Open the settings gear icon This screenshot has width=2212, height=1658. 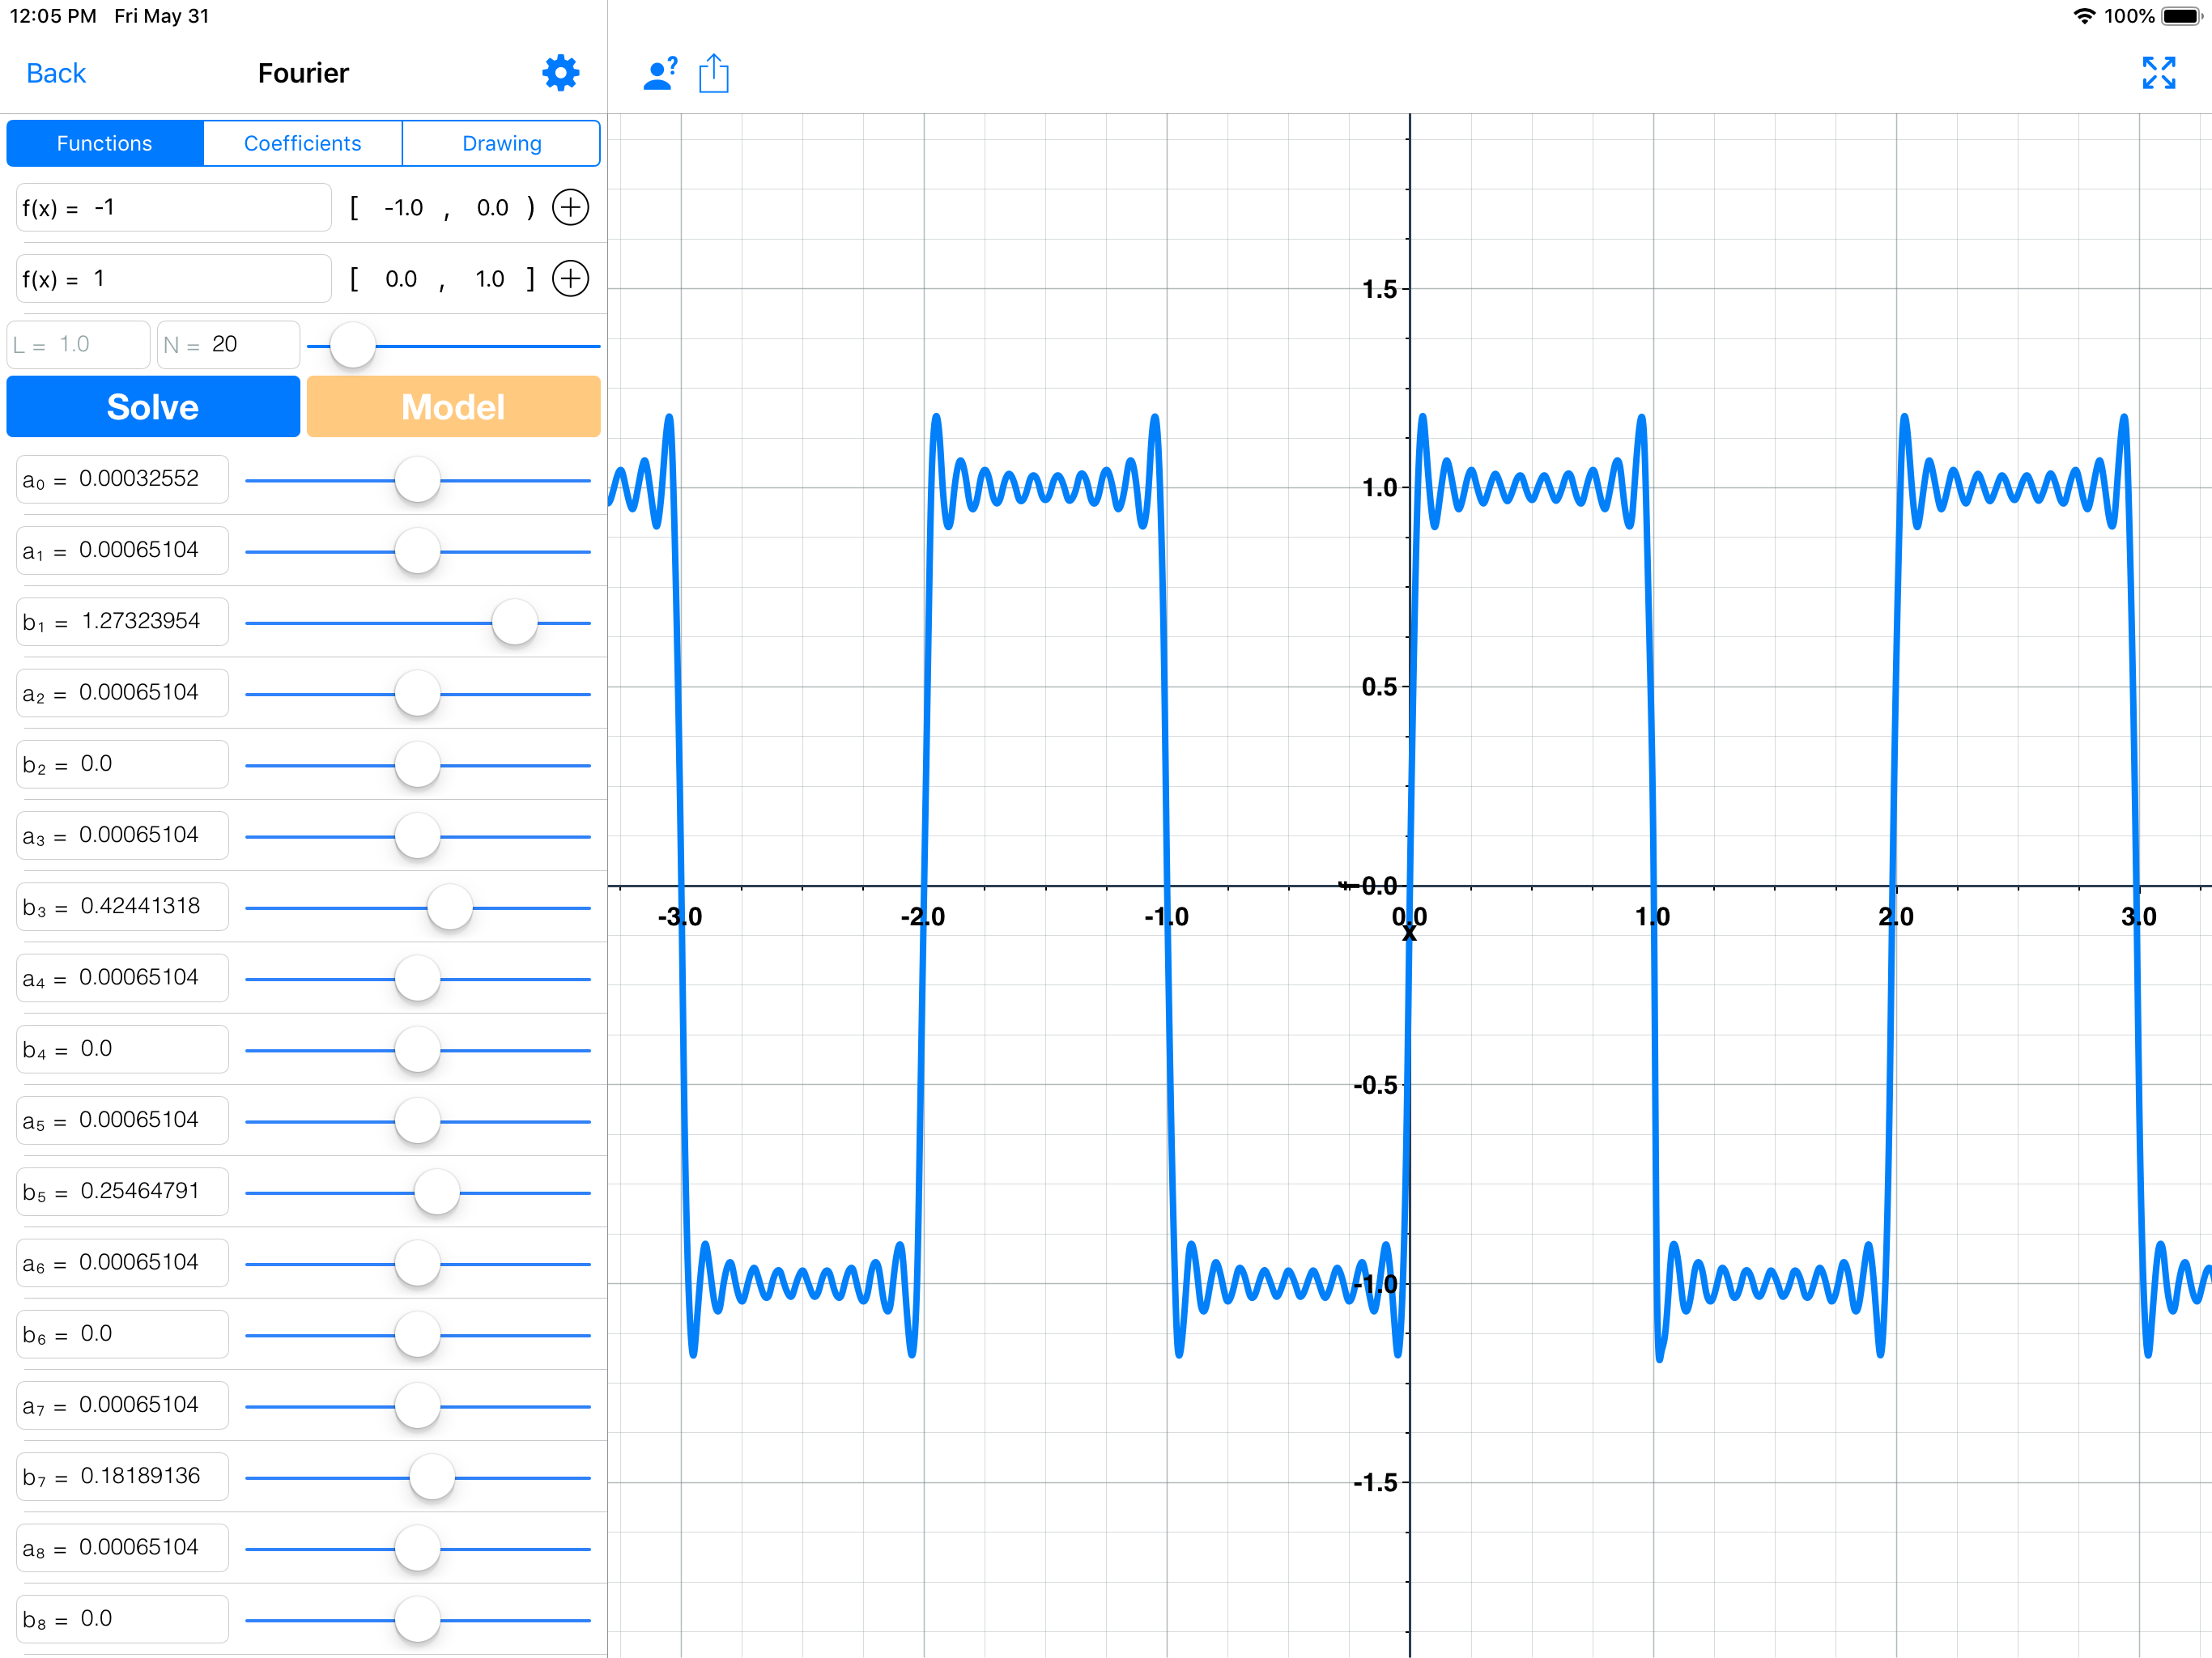click(560, 73)
